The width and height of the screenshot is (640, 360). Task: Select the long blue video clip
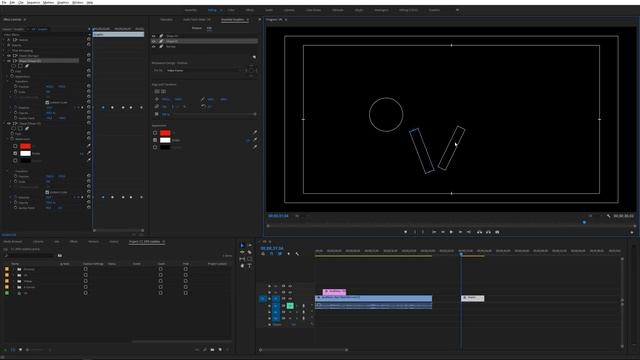[373, 298]
